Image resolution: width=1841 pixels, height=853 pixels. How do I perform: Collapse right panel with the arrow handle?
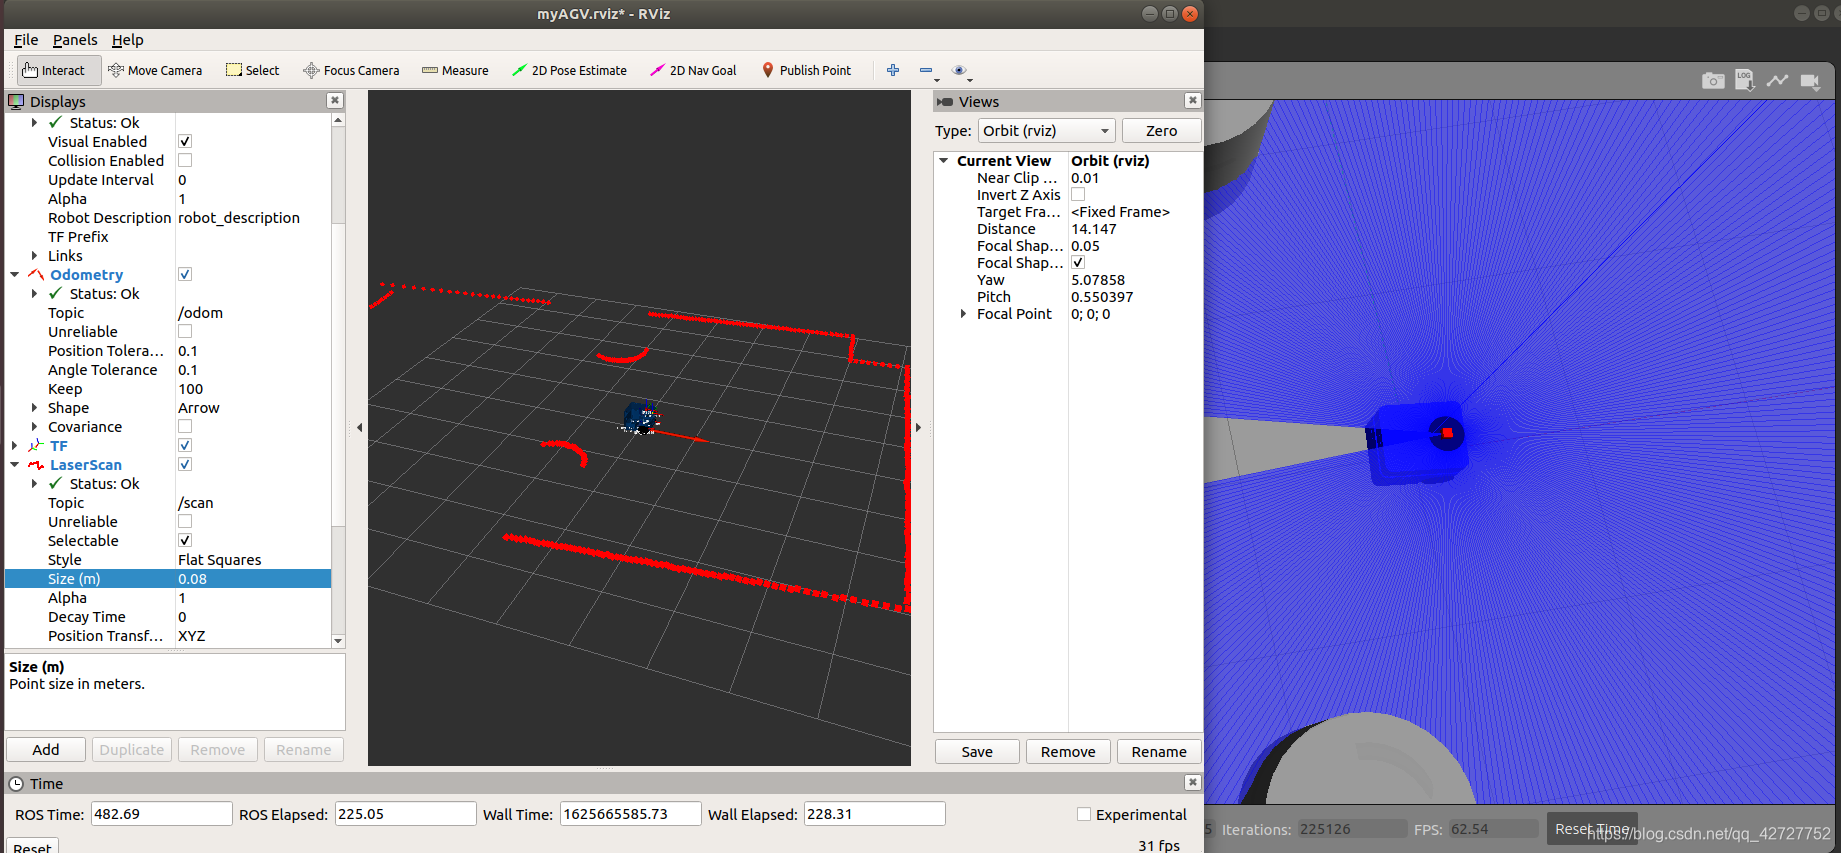(x=918, y=427)
